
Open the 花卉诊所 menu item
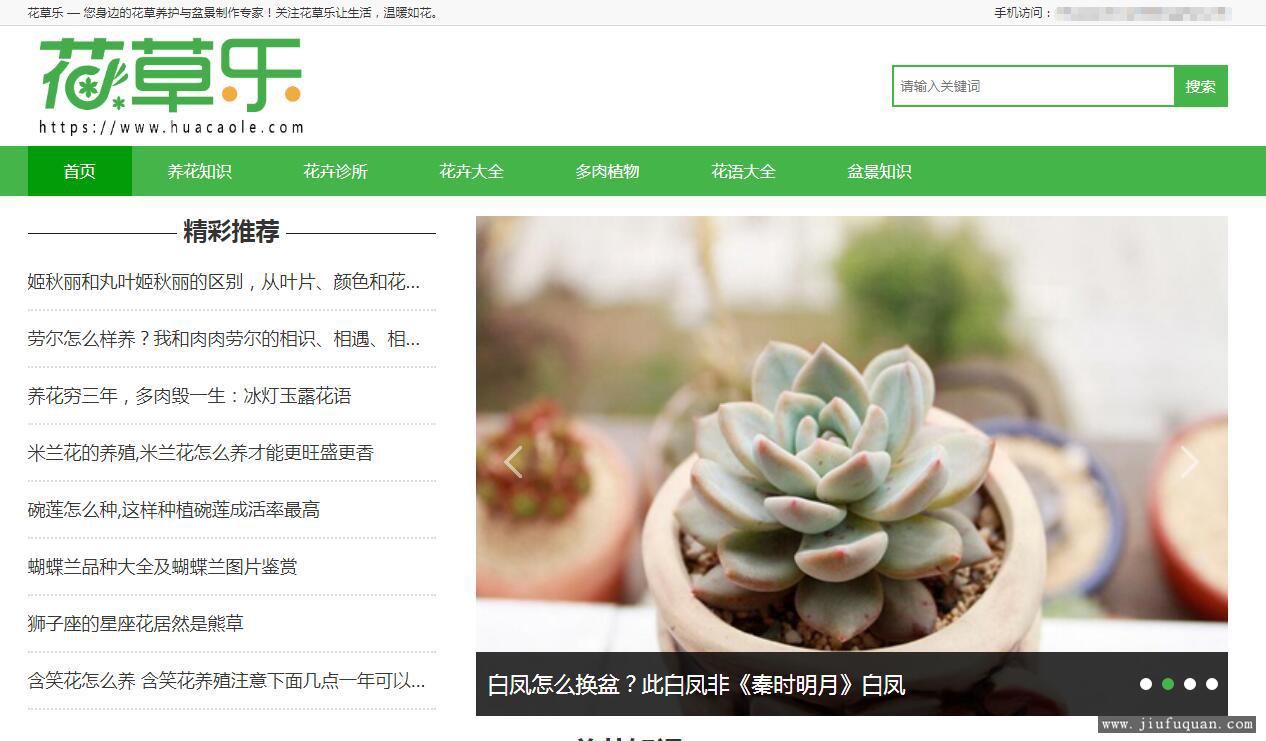(336, 171)
